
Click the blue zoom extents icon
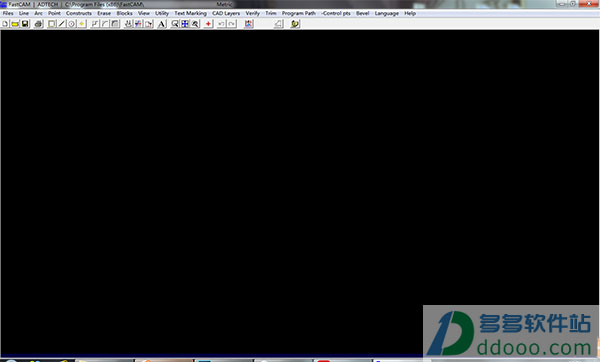(x=185, y=24)
